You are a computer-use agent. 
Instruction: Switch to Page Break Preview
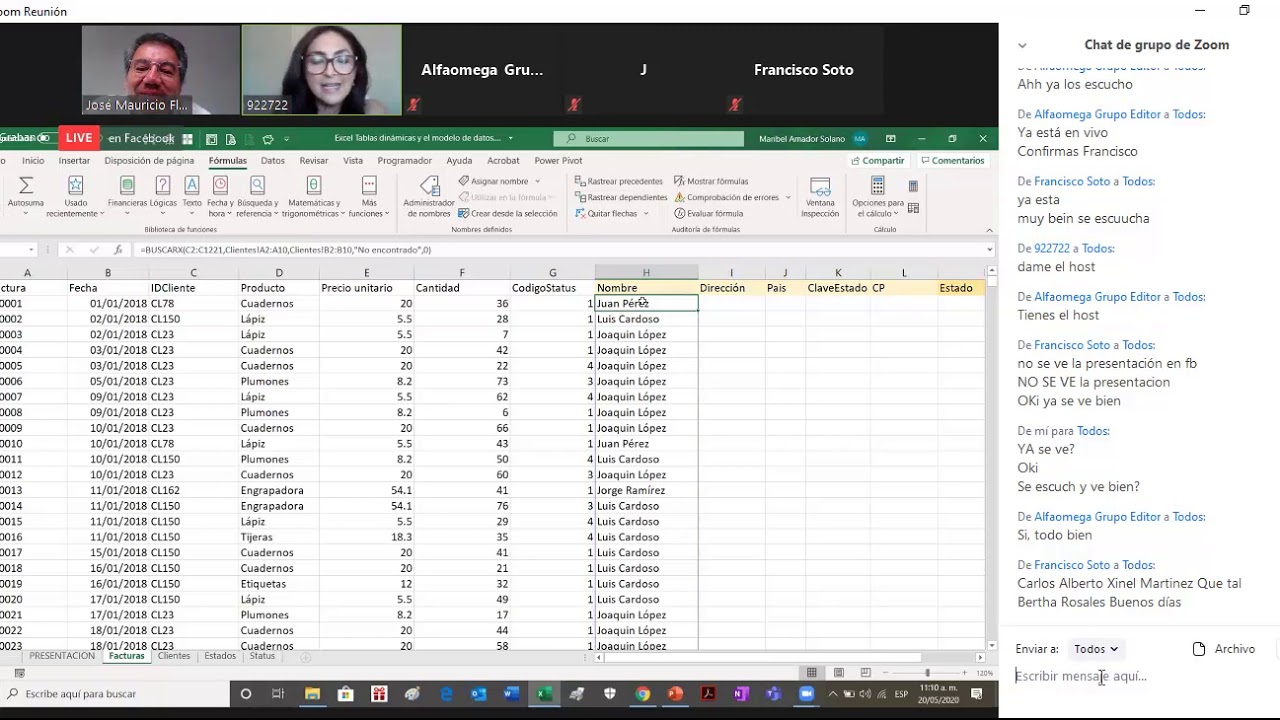pos(866,673)
